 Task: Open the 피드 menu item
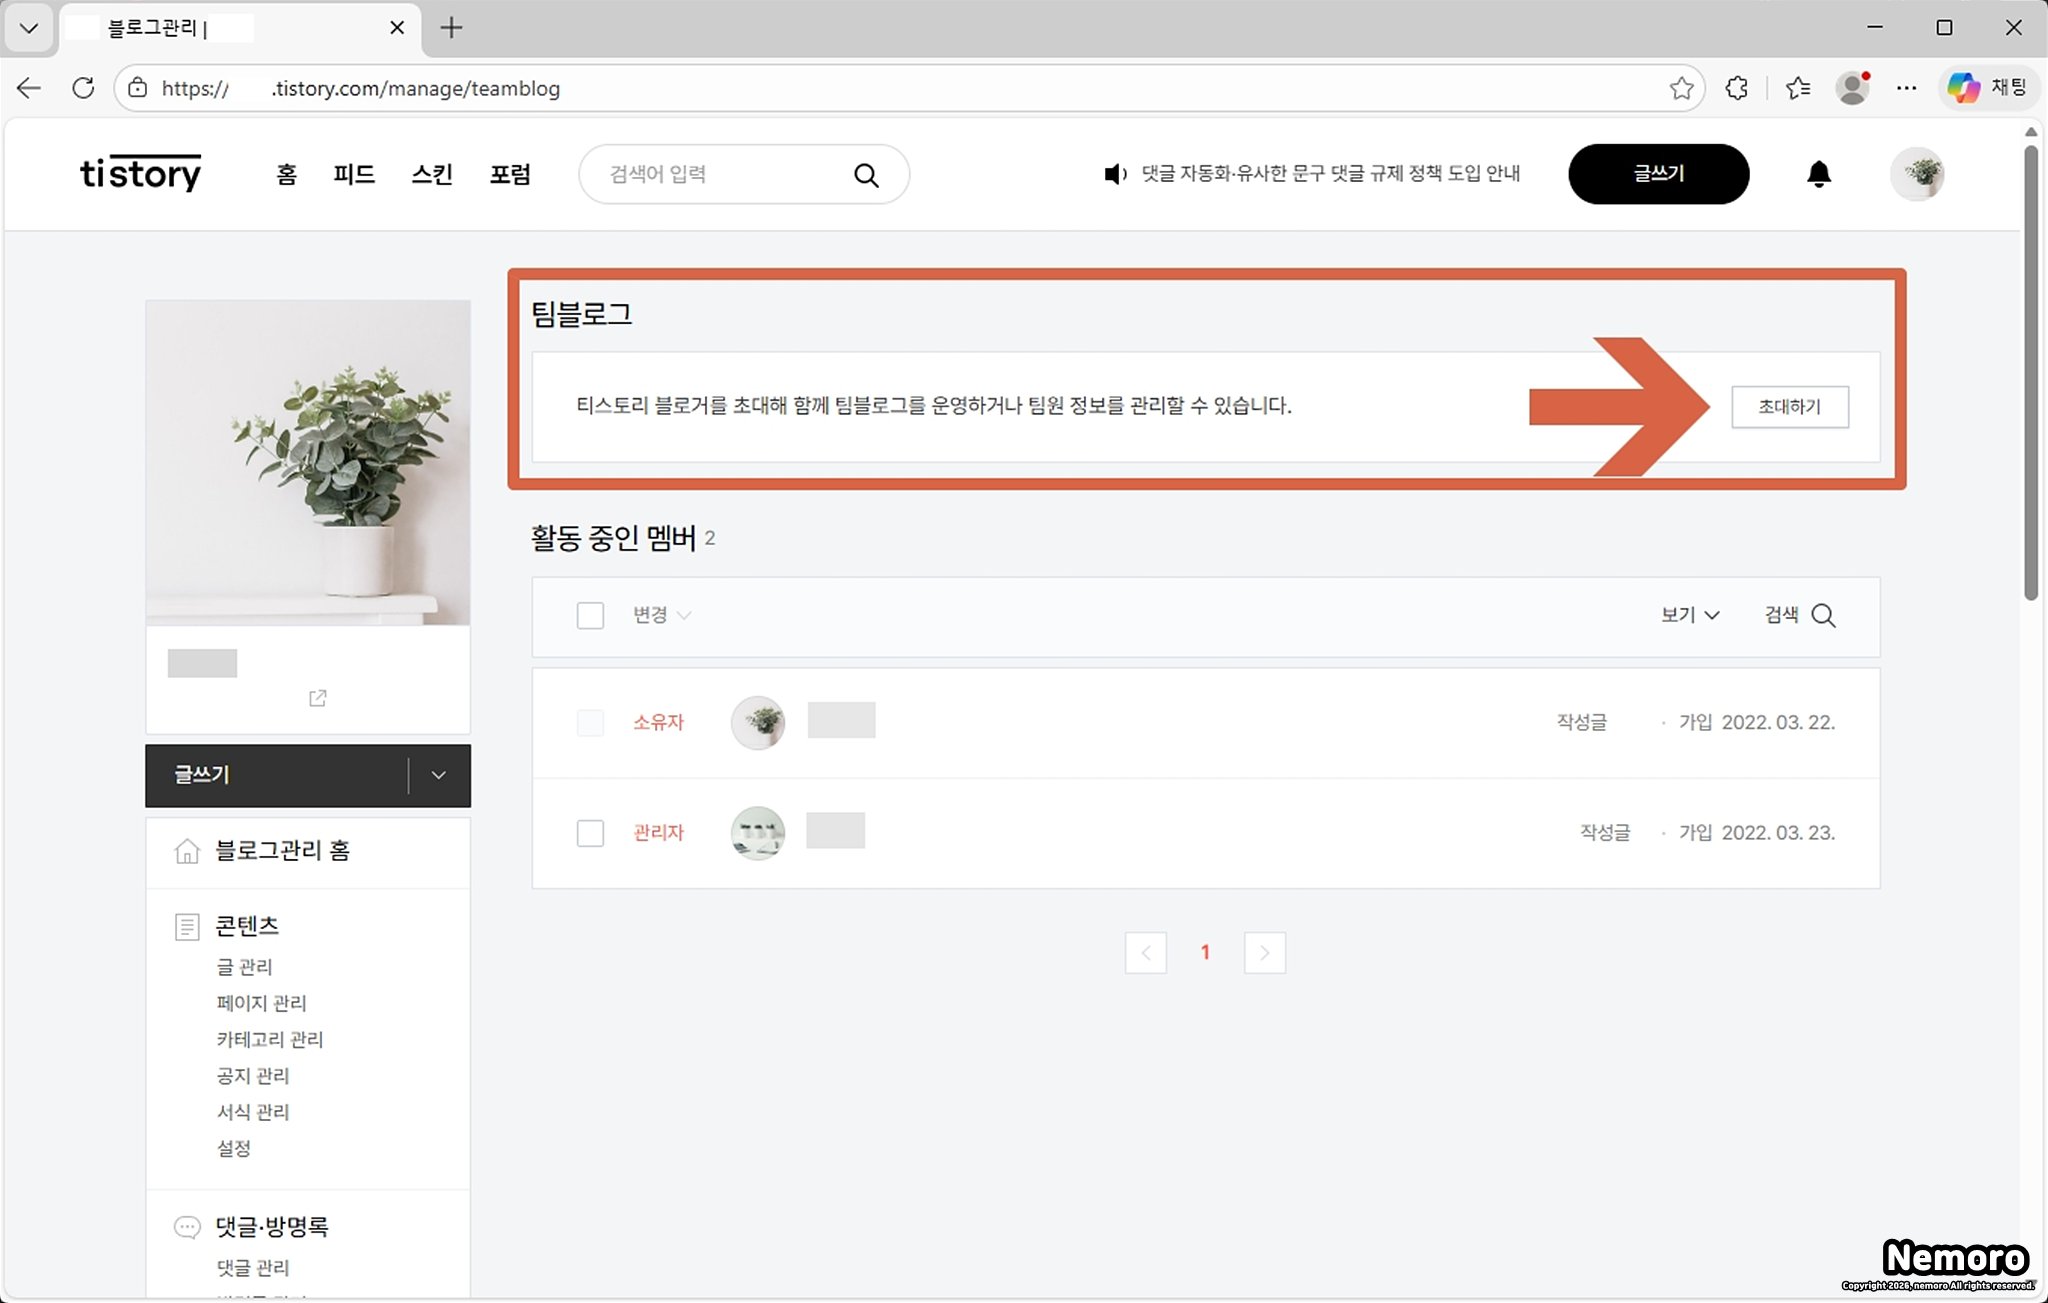point(354,174)
